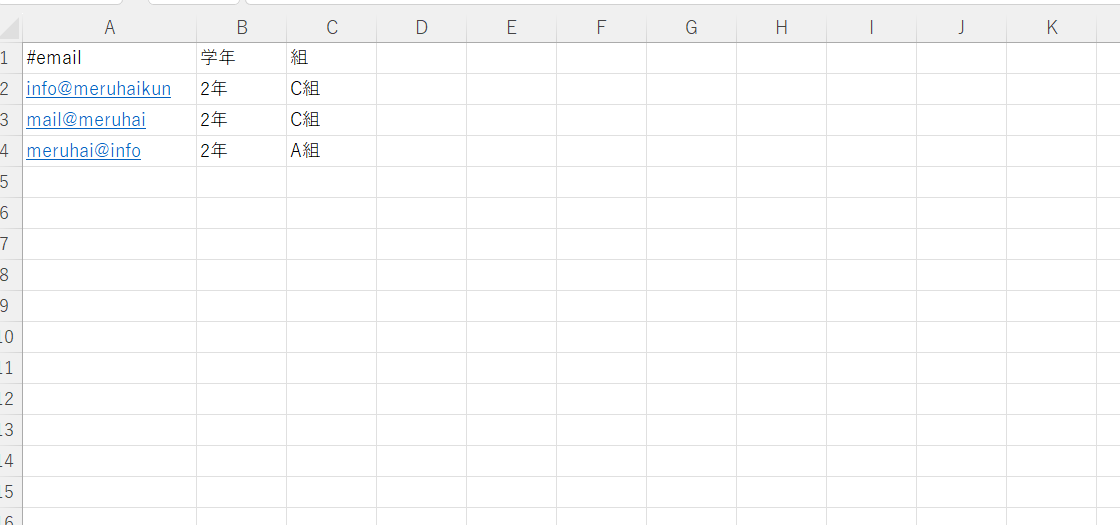Screen dimensions: 1120x525
Task: Click the meruhai@info email link
Action: [x=83, y=151]
